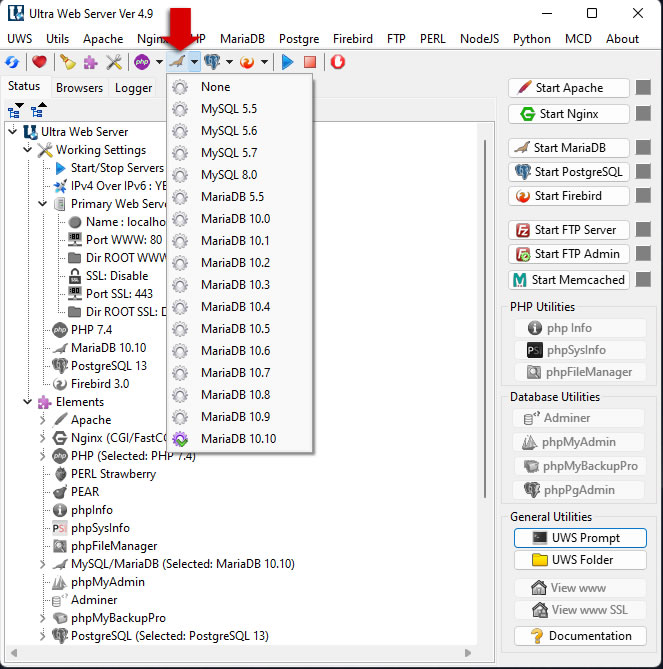Click the collapse all tree icon
This screenshot has width=663, height=669.
tap(38, 110)
